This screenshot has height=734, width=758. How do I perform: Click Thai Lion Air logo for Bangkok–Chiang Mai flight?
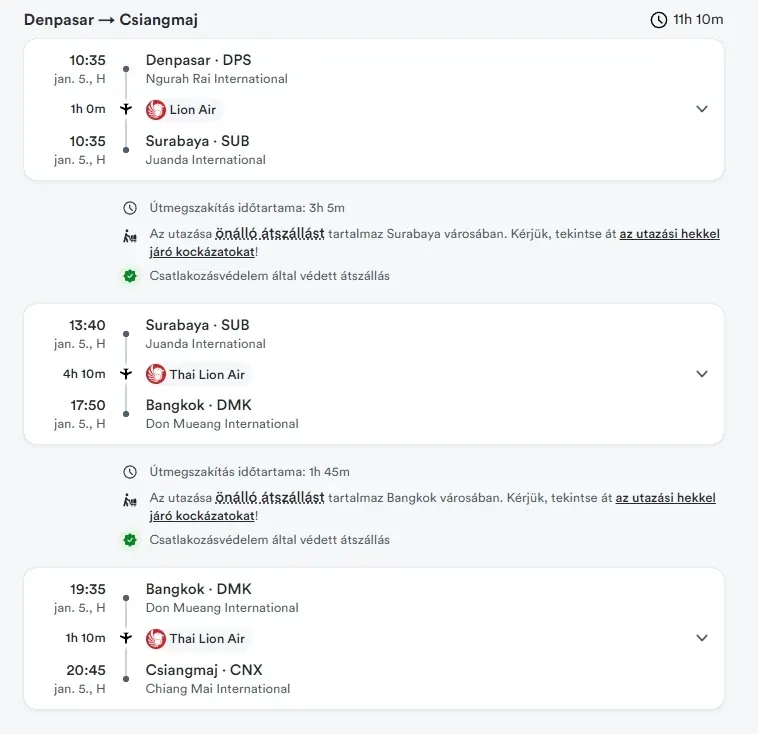[x=156, y=638]
